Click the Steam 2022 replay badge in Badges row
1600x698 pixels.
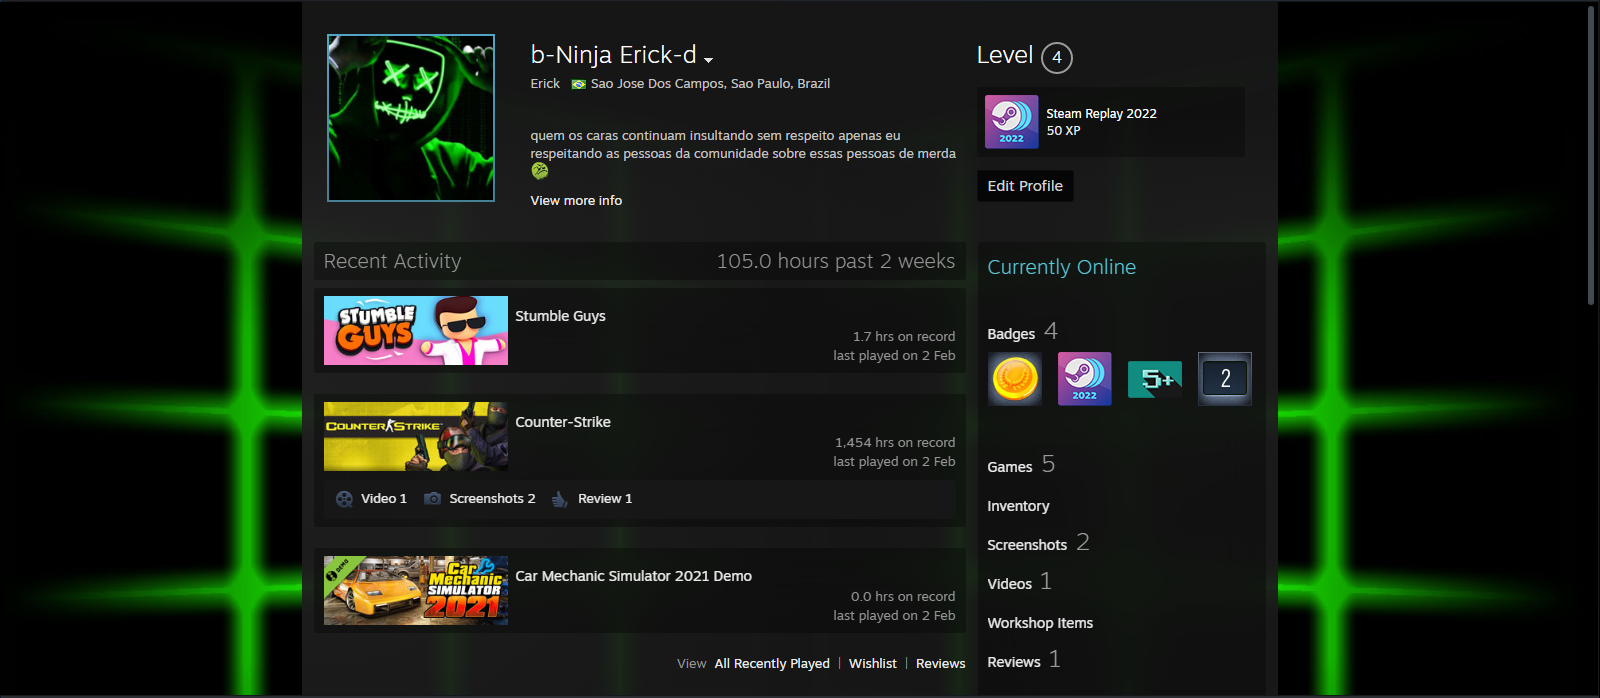point(1085,379)
